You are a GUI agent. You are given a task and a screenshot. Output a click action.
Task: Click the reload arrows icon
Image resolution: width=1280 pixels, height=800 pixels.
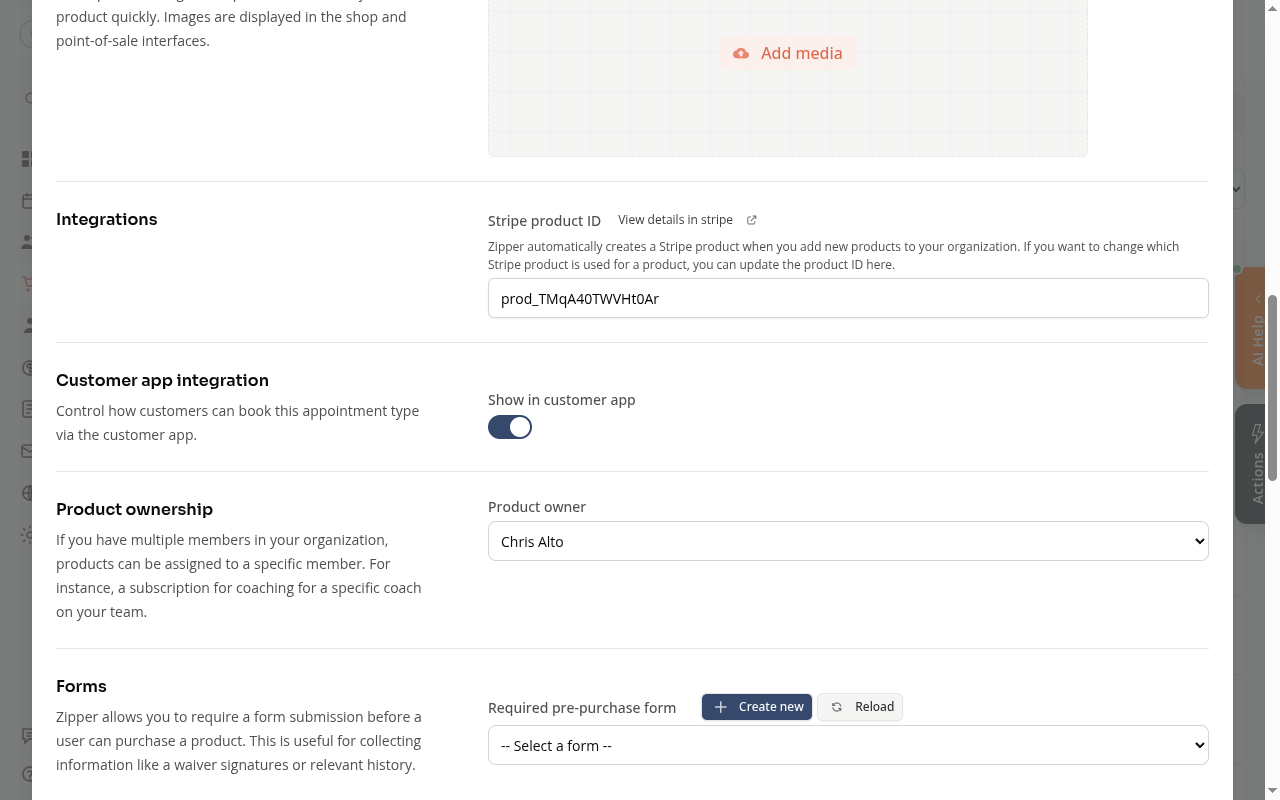point(836,707)
